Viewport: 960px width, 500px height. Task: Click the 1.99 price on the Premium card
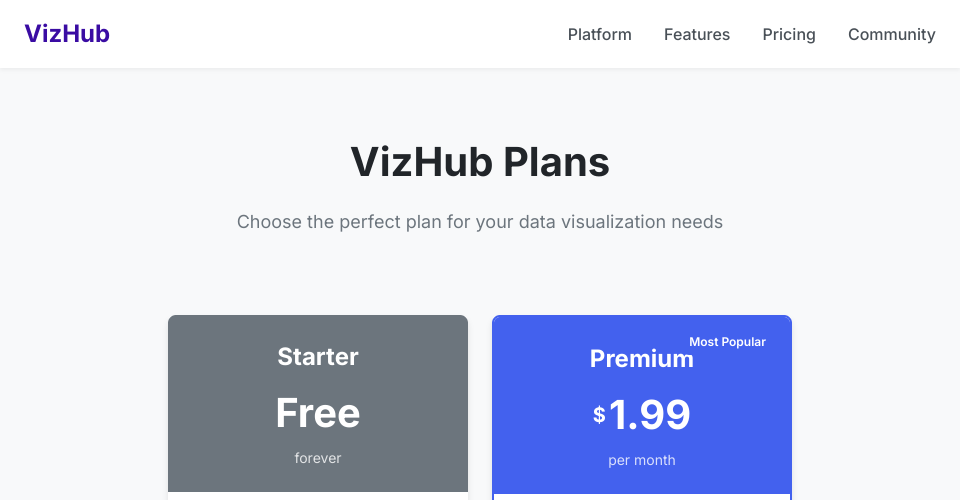650,414
